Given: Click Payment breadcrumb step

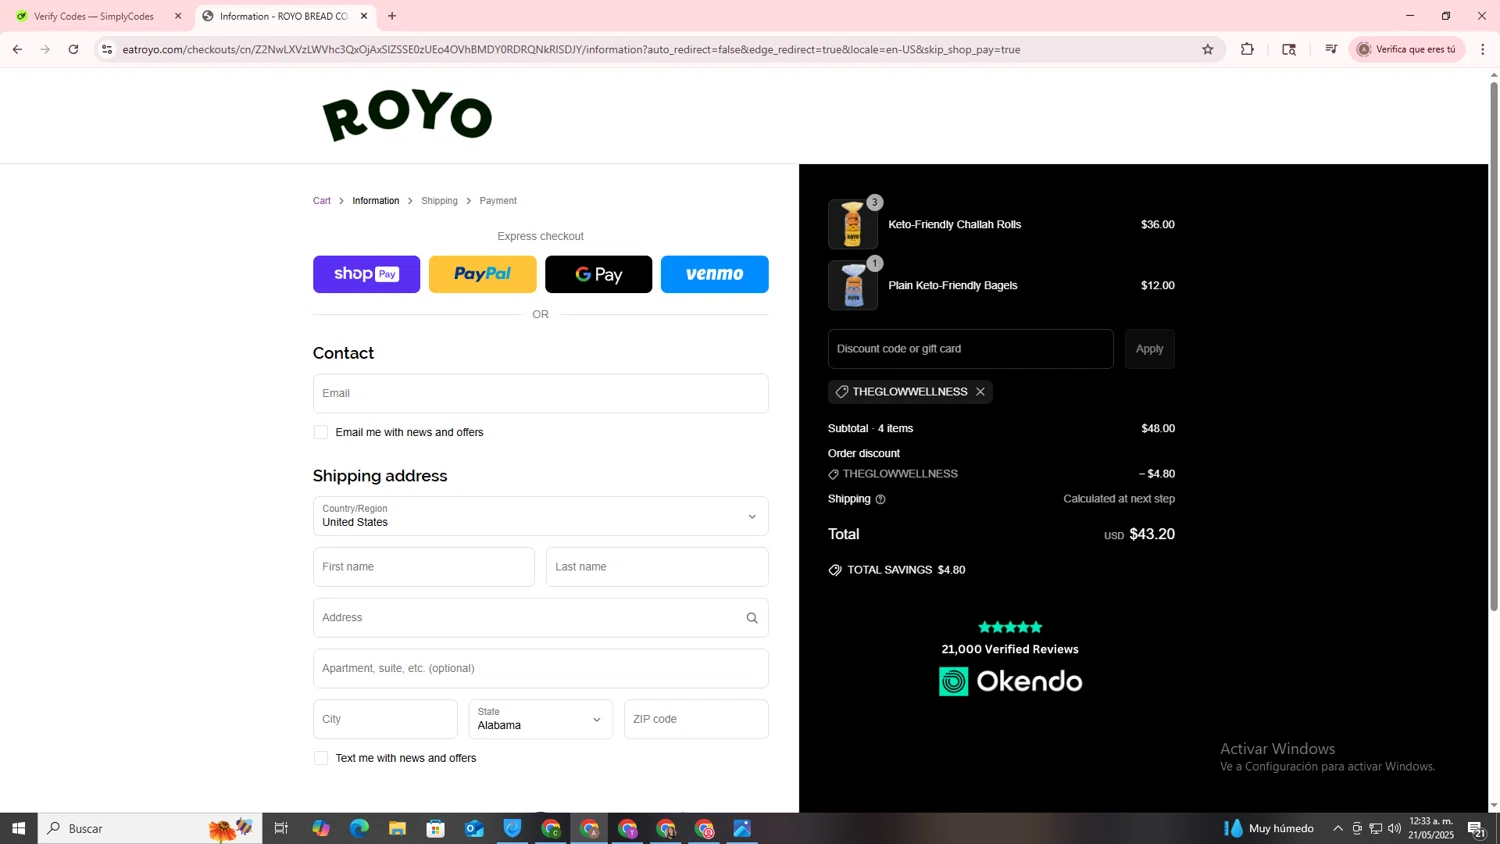Looking at the screenshot, I should [x=498, y=201].
